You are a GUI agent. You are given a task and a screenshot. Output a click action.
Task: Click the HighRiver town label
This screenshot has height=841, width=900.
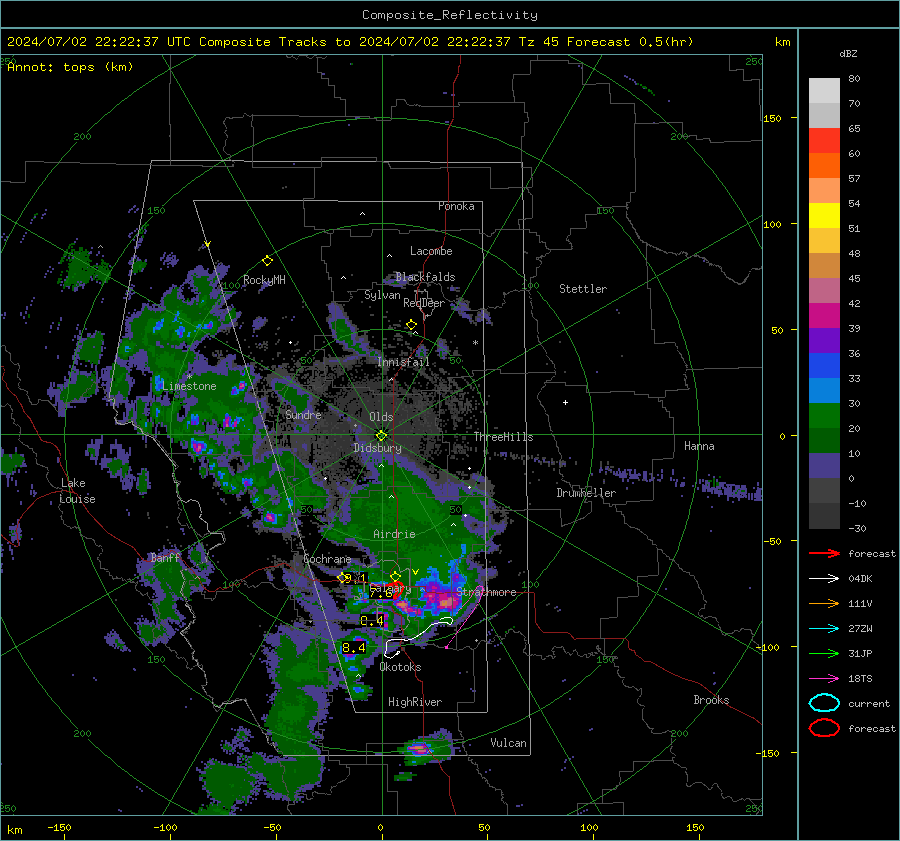click(415, 702)
